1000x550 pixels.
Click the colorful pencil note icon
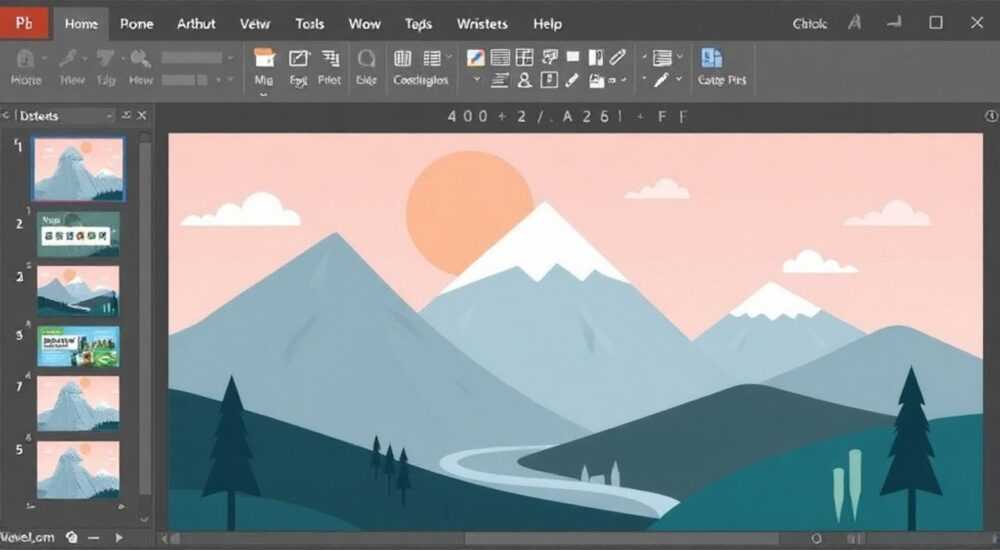[476, 58]
